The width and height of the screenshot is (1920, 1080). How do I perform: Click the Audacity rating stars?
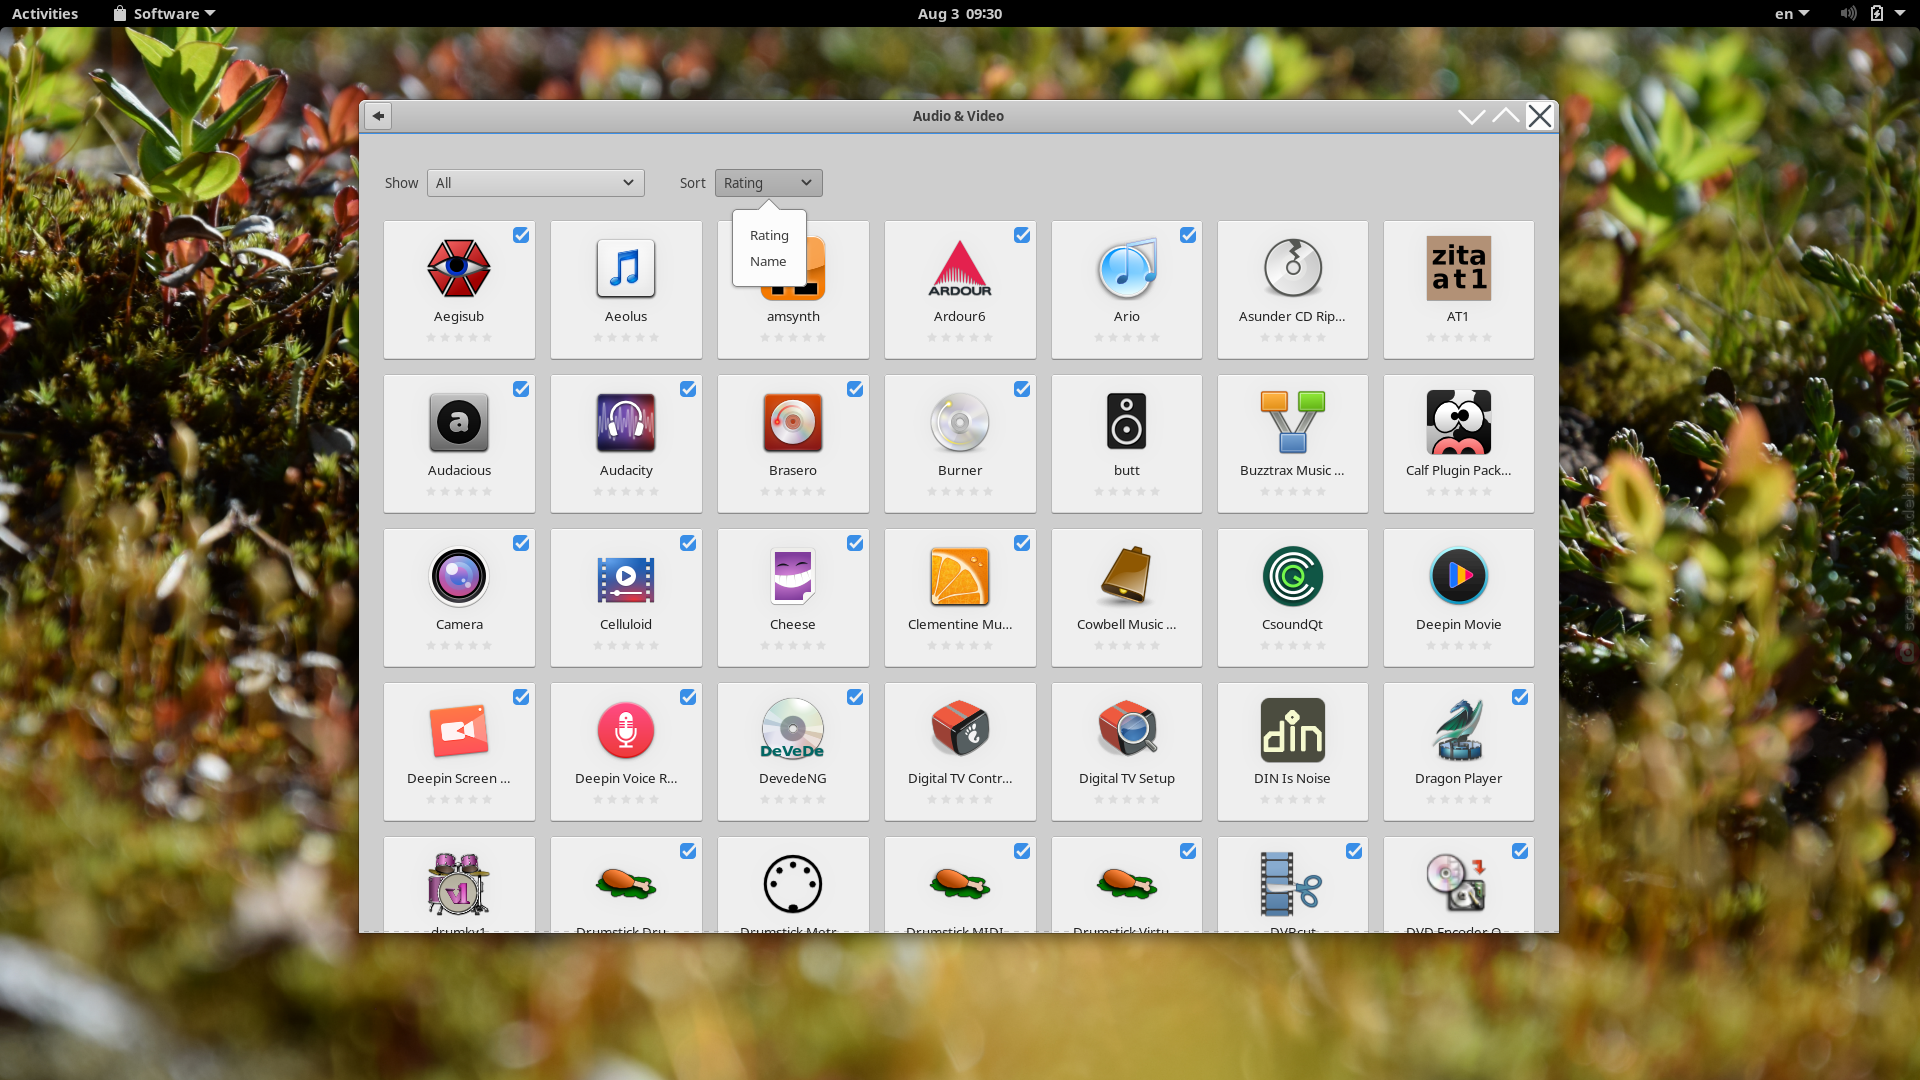click(626, 491)
